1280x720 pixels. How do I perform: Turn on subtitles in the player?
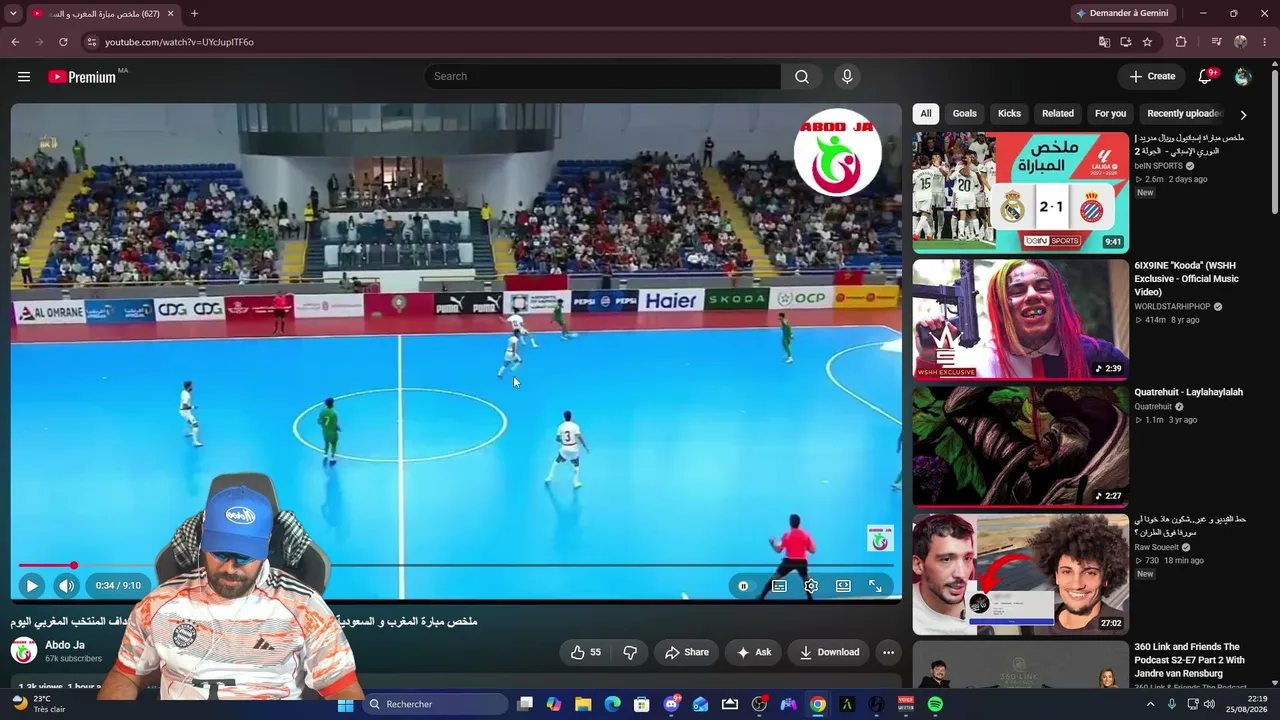click(779, 586)
